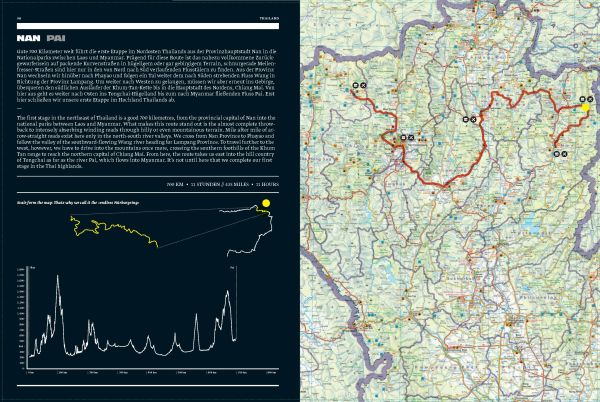Select the southeastern crossed-cutlery marker on the route
Screen dimensions: 600x402
coord(564,153)
